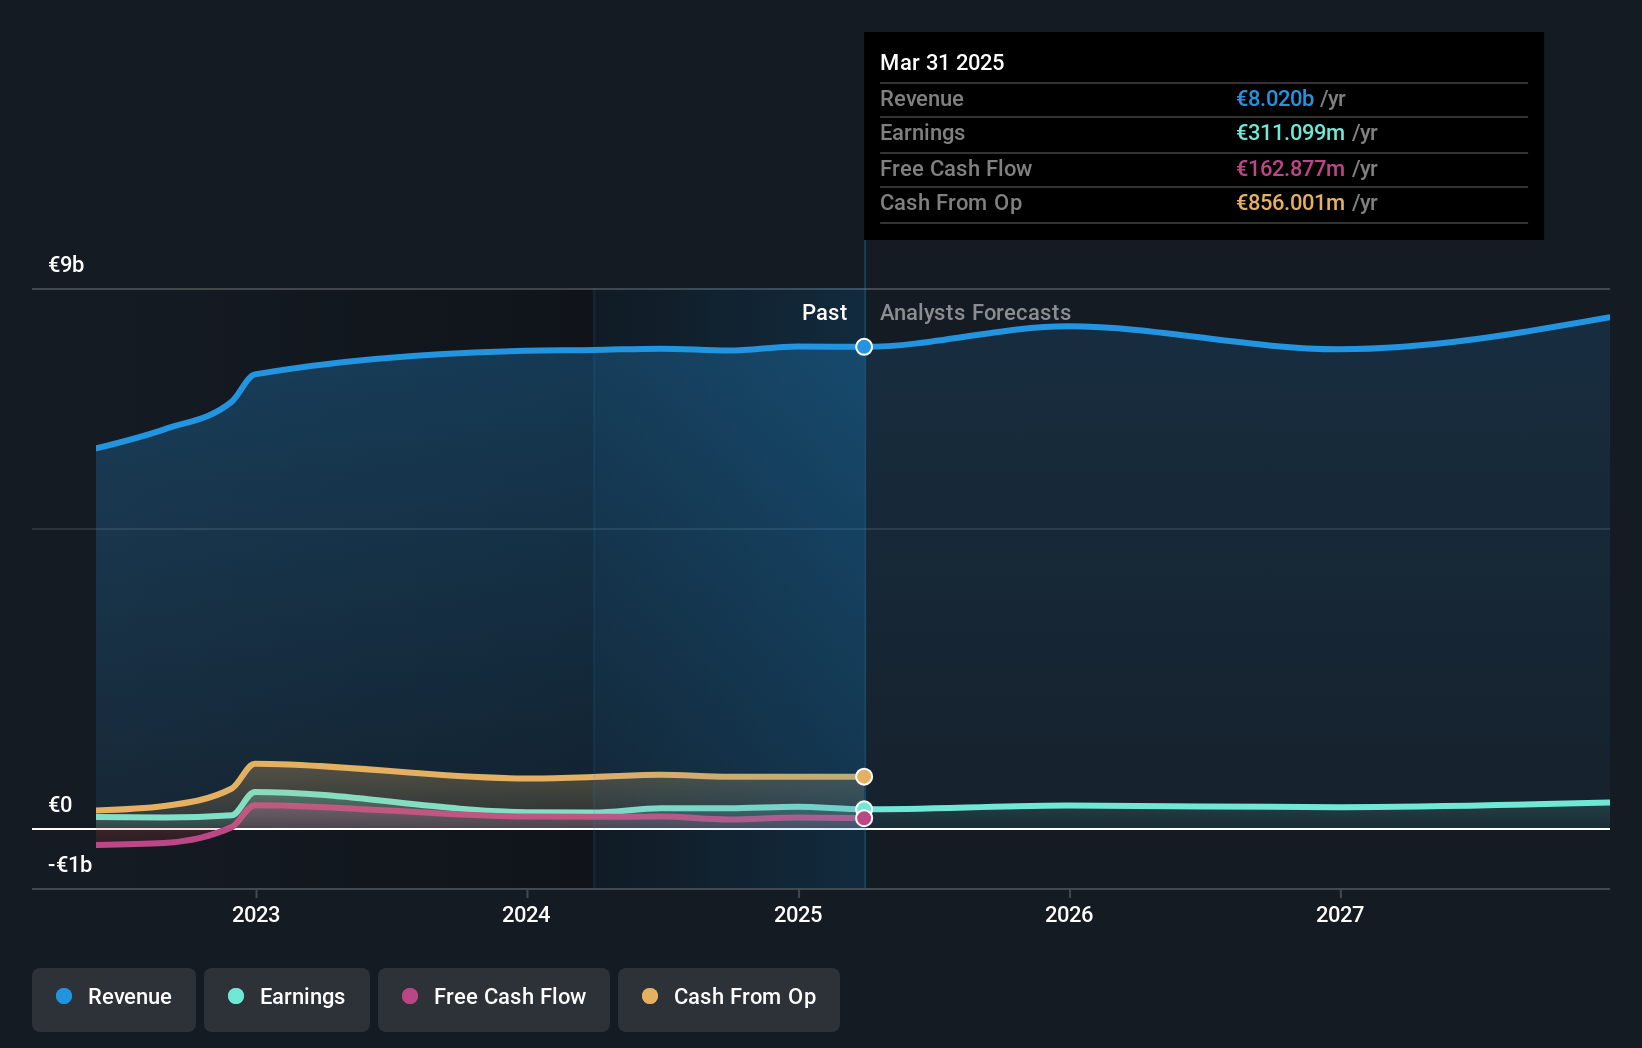Click the 2026 x-axis label

(1069, 914)
